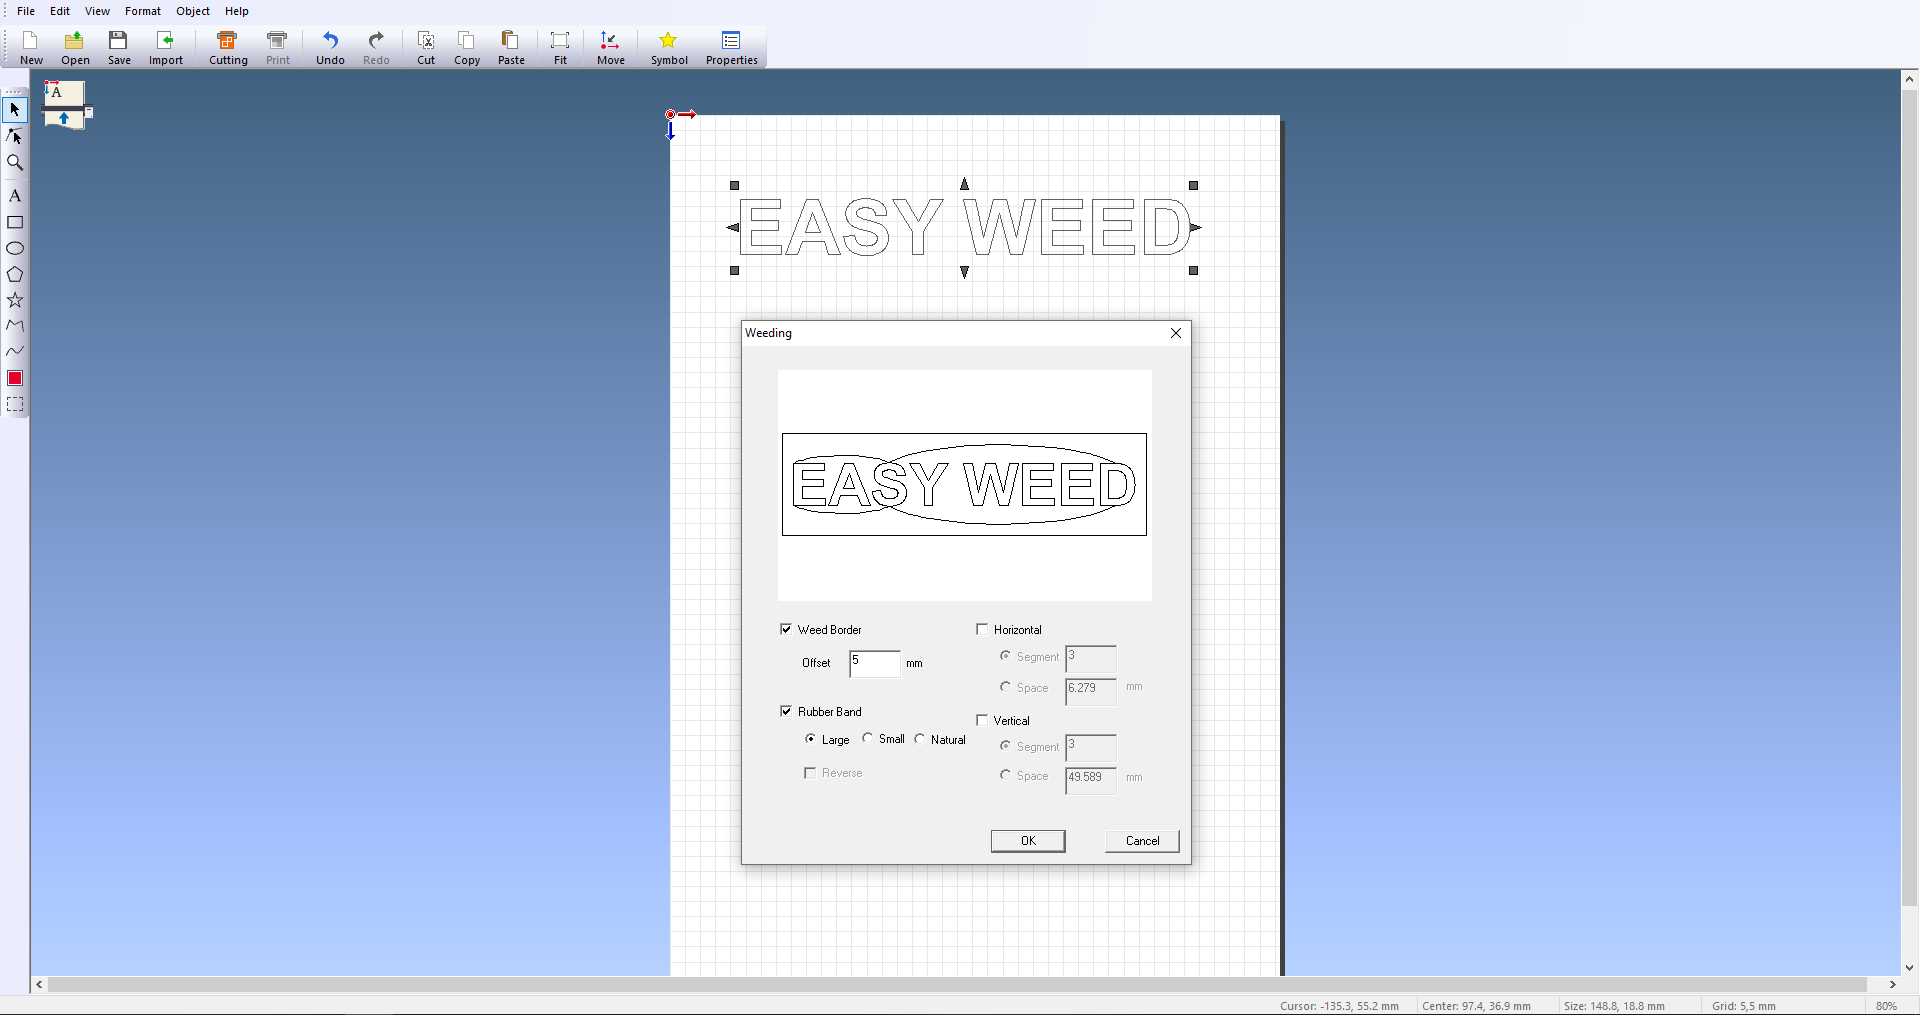Select the polygon shape tool
Screen dimensions: 1920x1015
click(x=15, y=274)
